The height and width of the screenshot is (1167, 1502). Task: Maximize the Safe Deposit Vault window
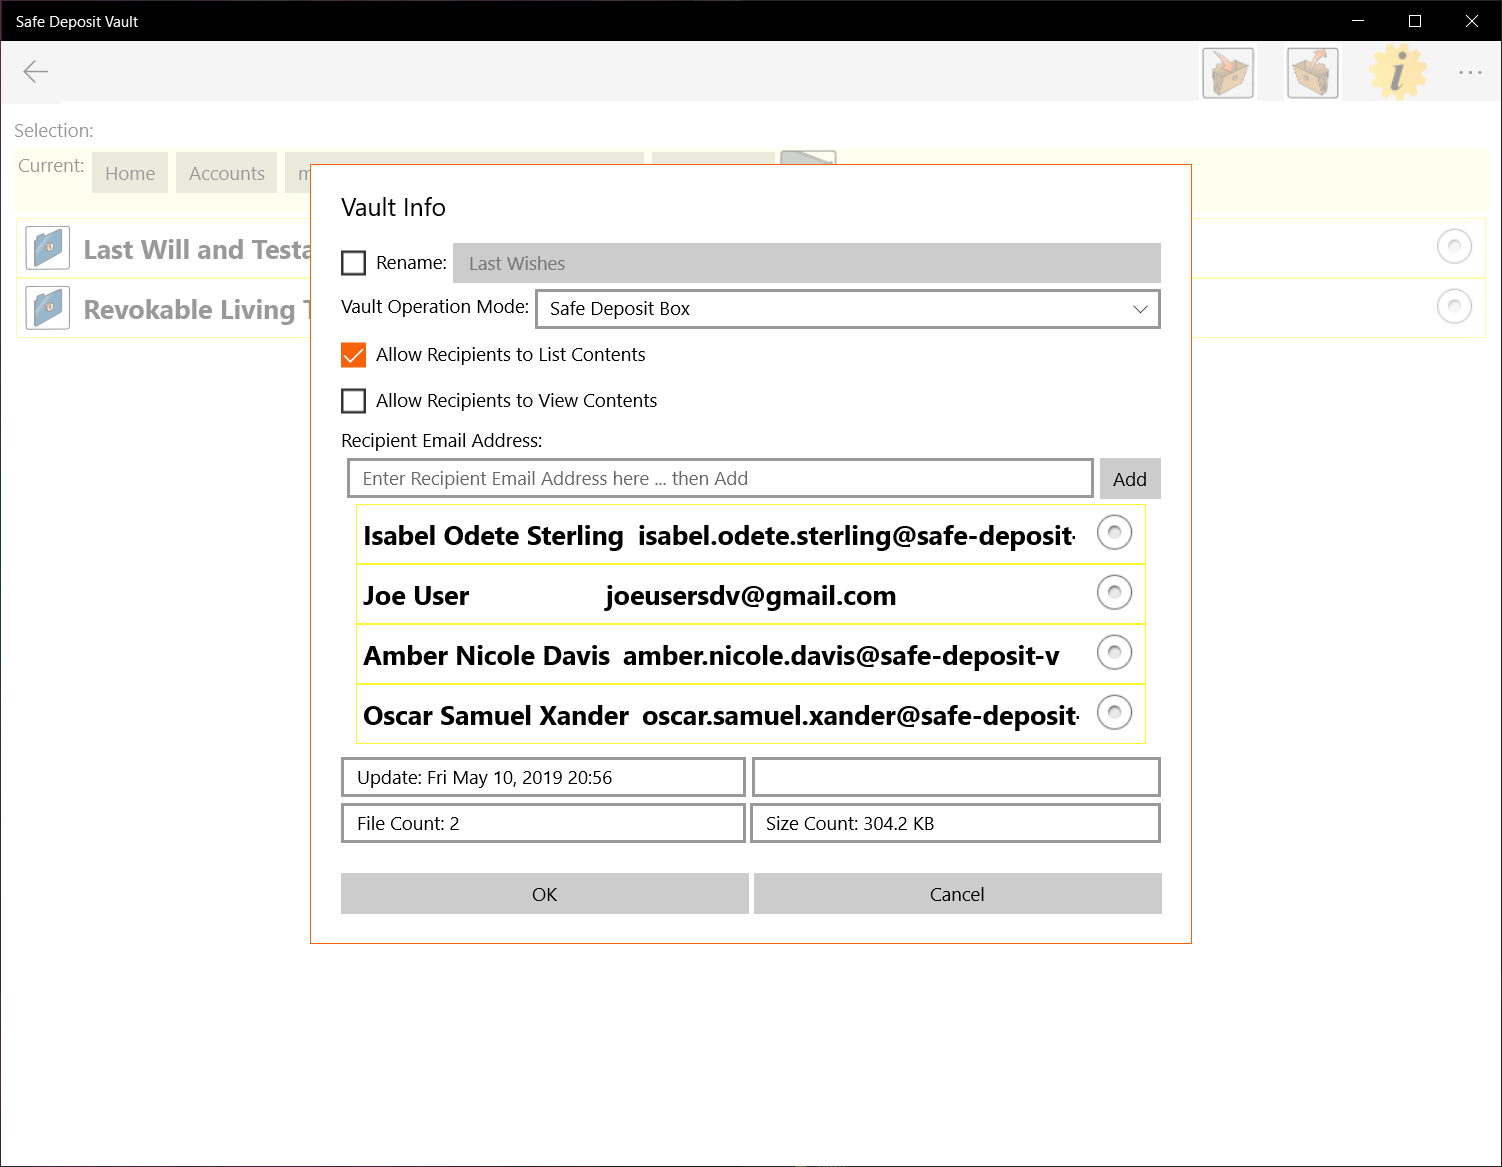point(1415,21)
